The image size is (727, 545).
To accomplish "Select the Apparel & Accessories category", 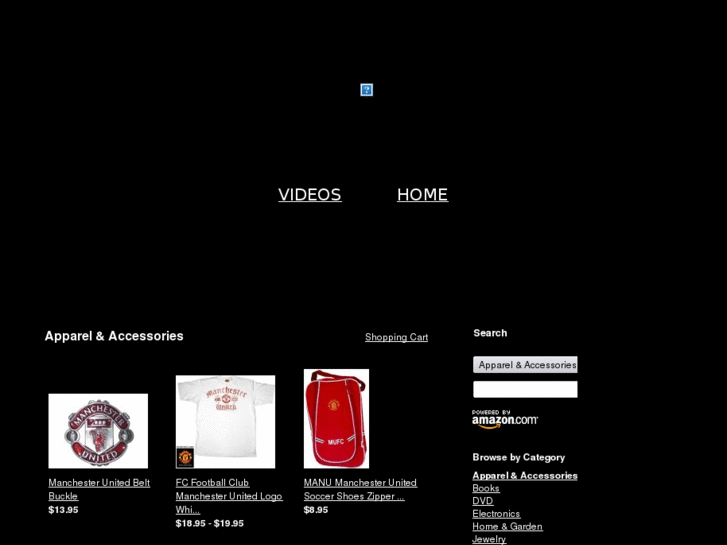I will pyautogui.click(x=525, y=475).
